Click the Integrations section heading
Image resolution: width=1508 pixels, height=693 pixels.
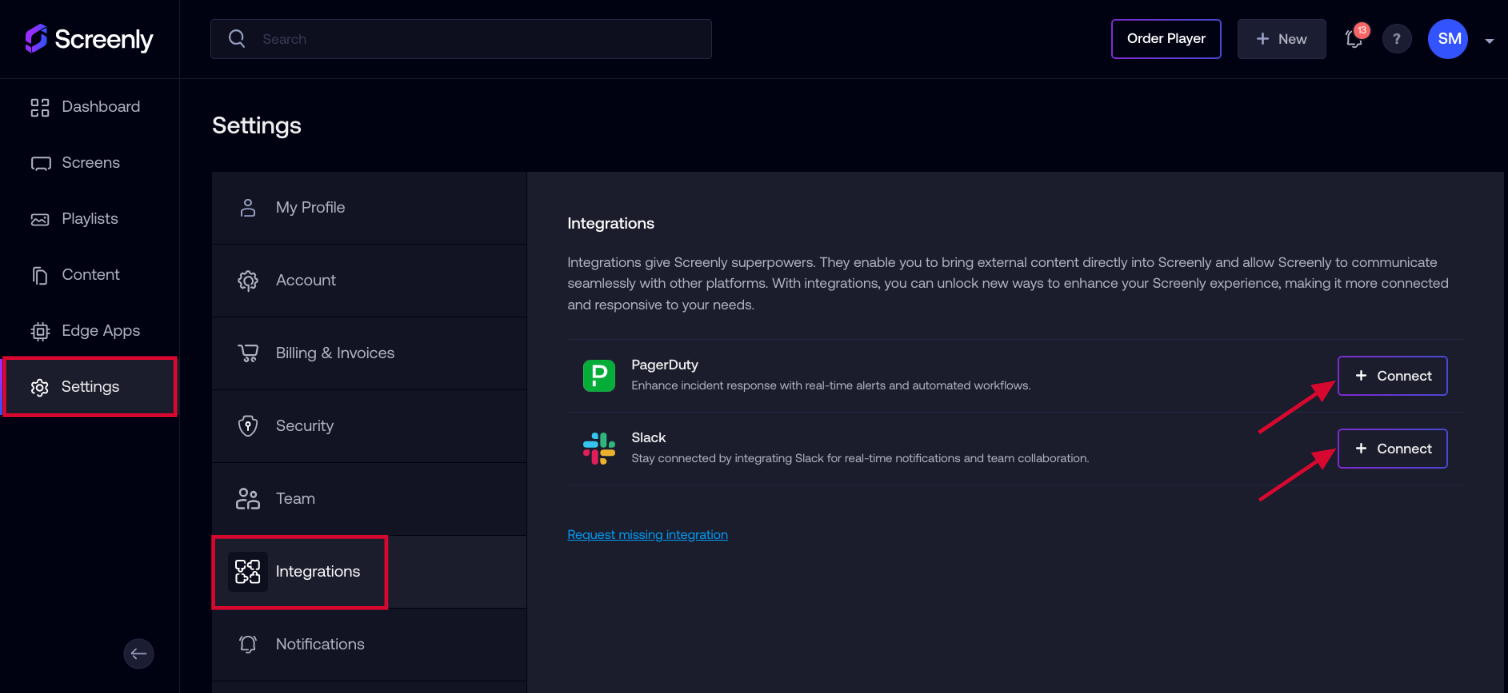point(611,223)
